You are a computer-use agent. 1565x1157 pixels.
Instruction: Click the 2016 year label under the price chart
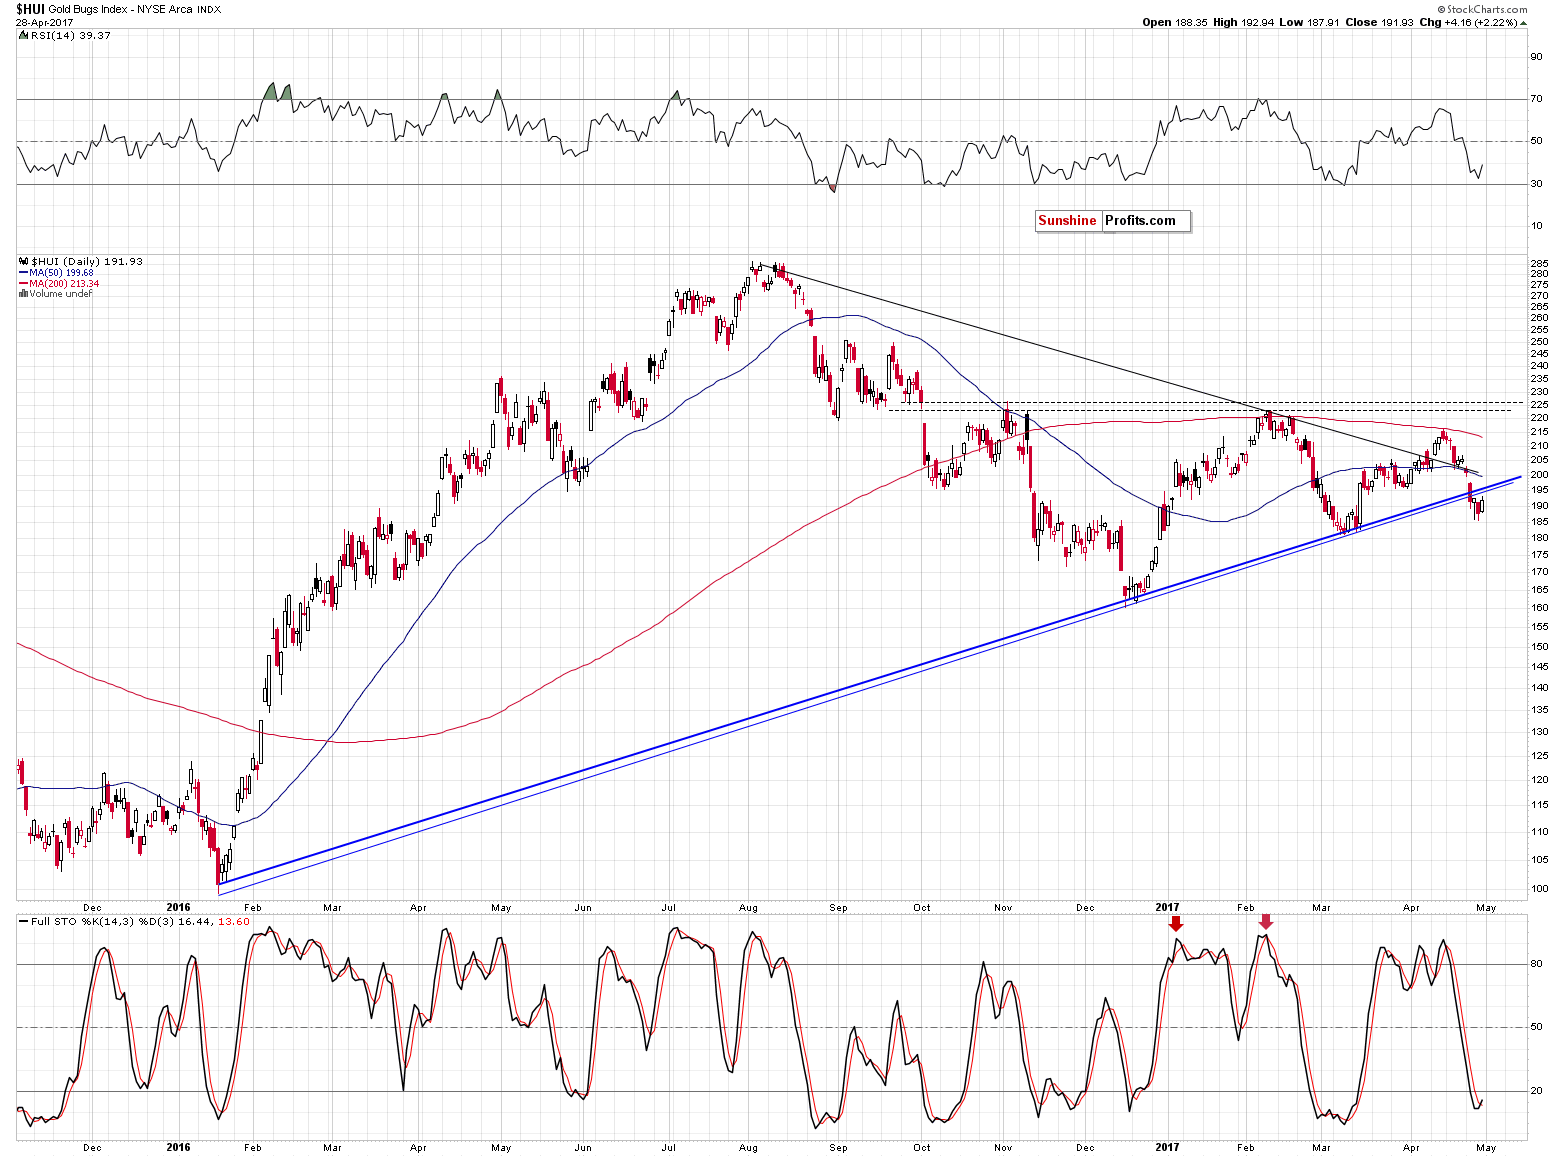pos(178,908)
